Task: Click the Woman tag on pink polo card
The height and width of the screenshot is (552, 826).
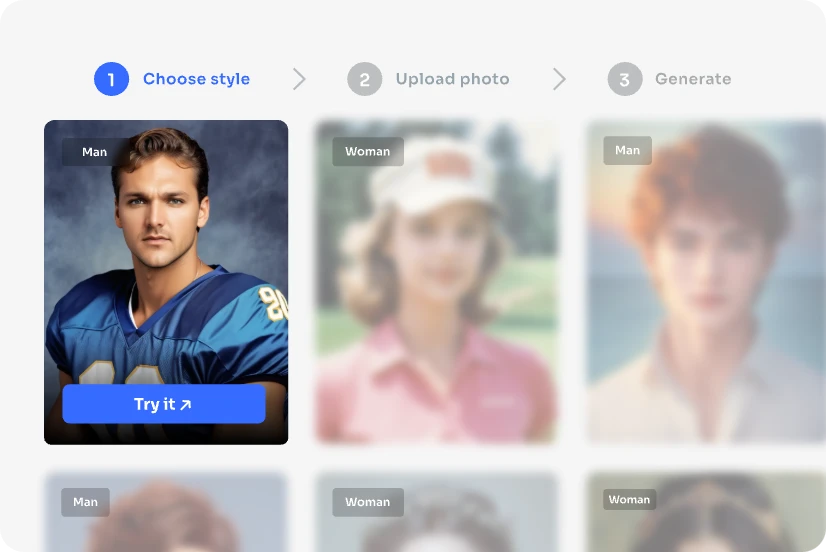Action: (368, 152)
